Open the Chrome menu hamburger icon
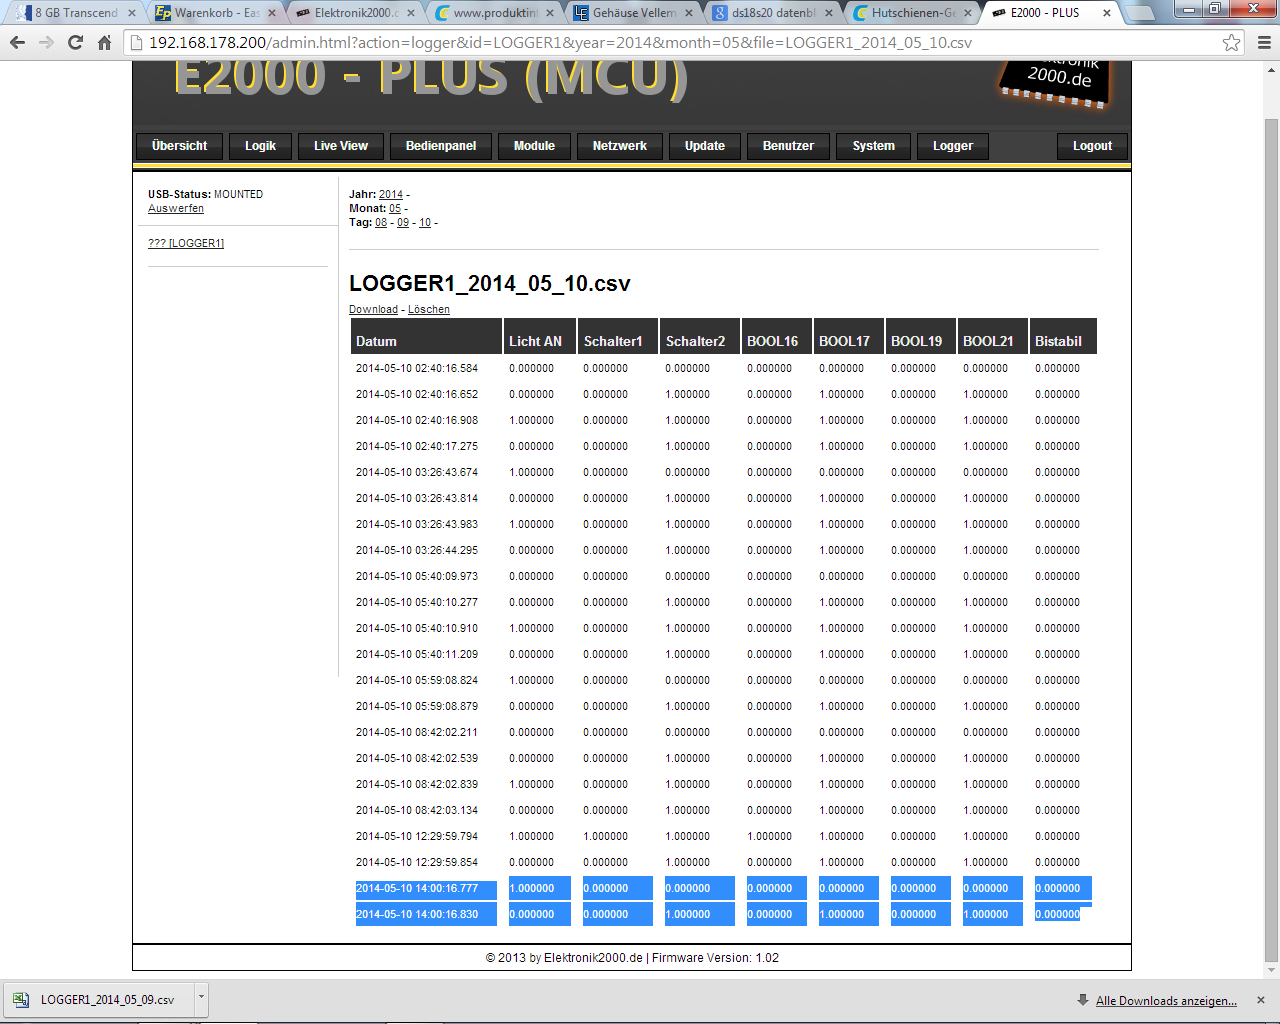 point(1264,43)
